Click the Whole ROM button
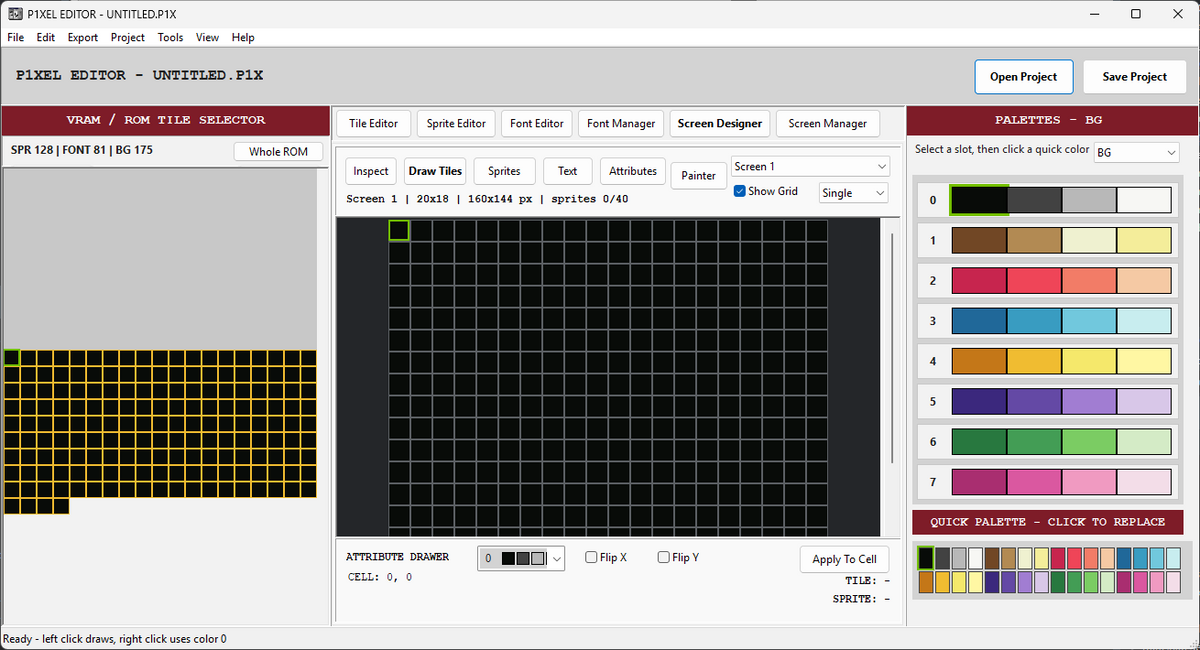 (279, 152)
